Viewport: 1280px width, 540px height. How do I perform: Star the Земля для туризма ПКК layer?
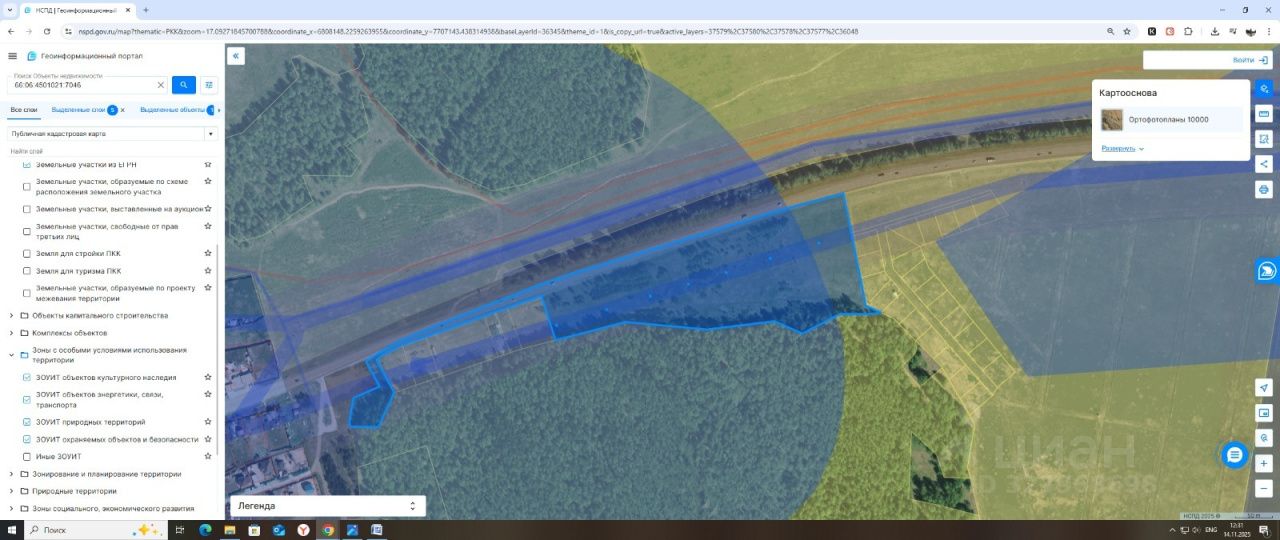[x=208, y=270]
